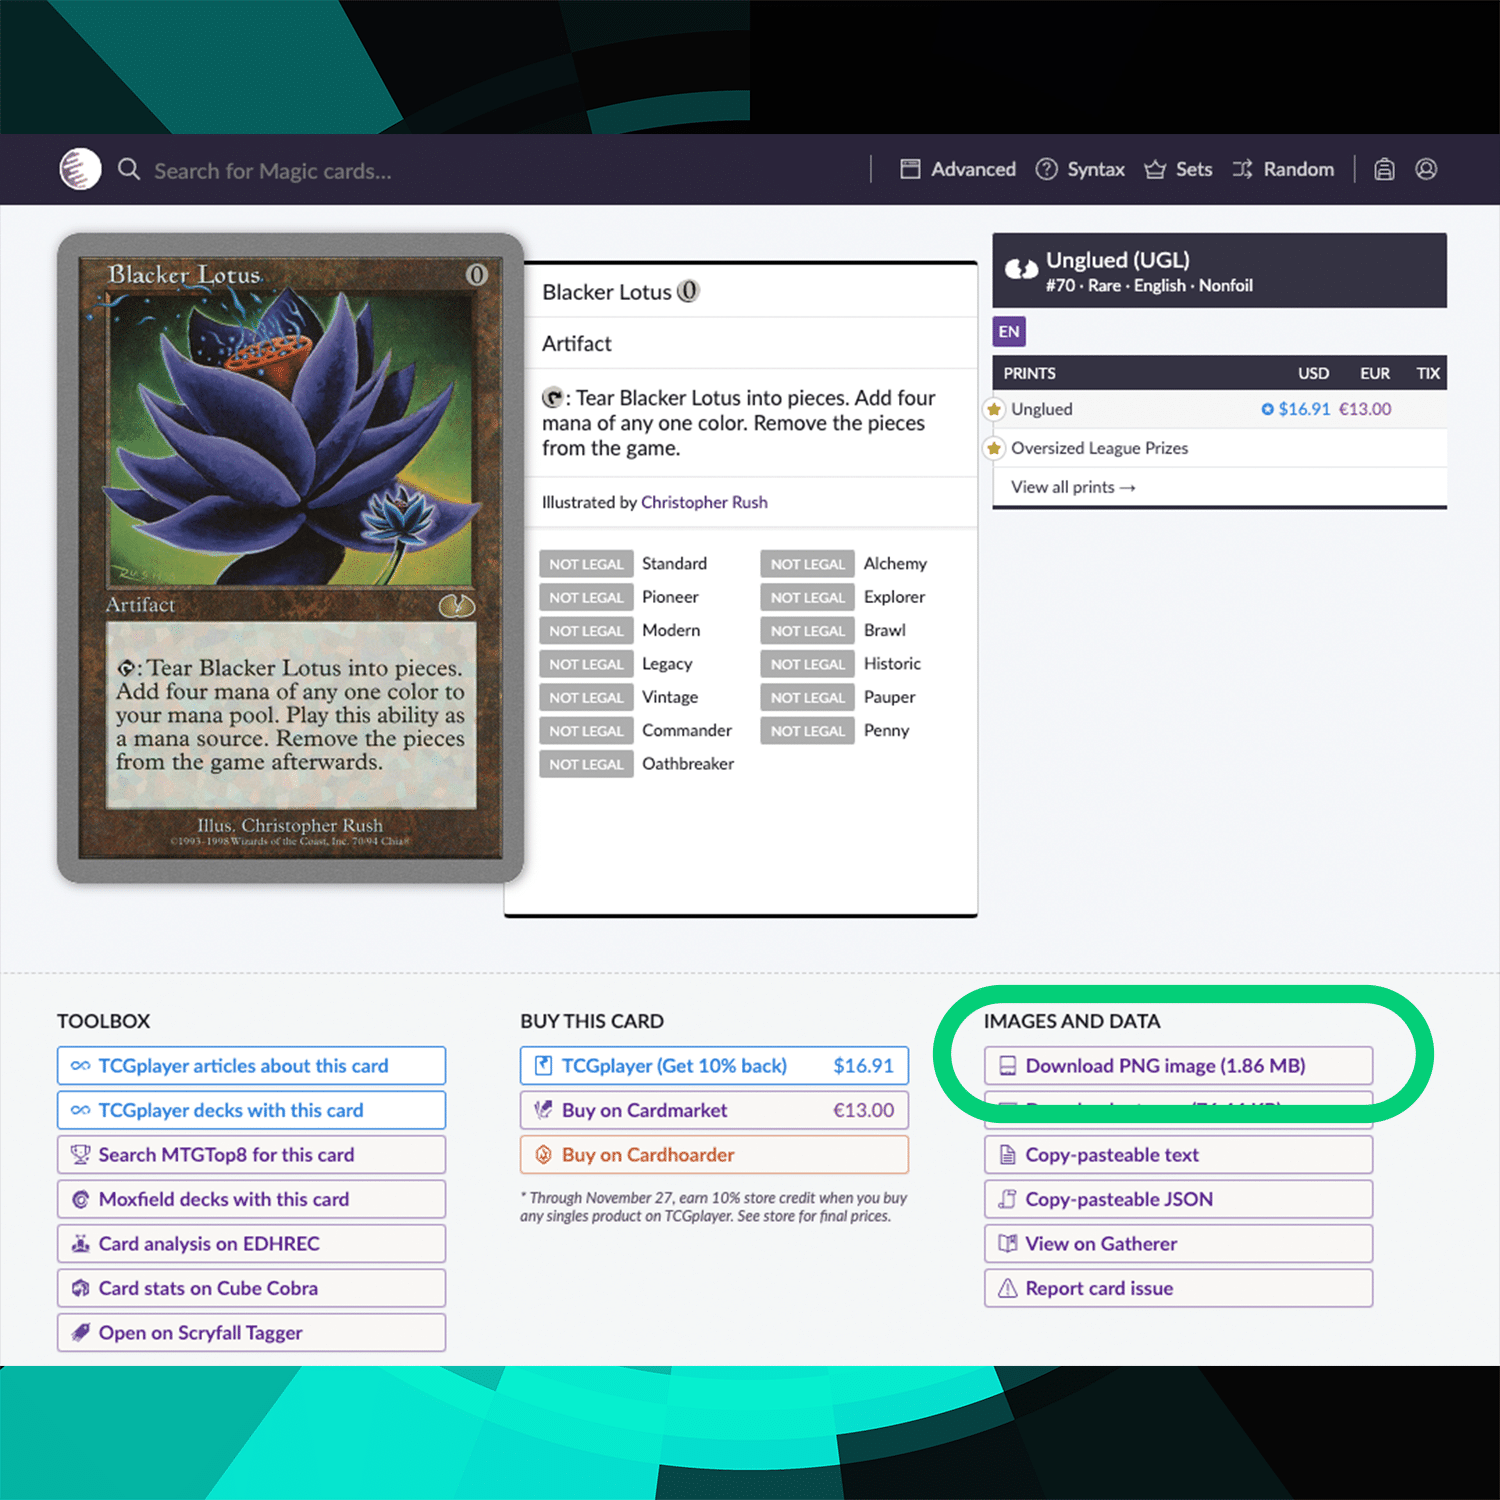Download the PNG image of this card

pyautogui.click(x=1165, y=1065)
